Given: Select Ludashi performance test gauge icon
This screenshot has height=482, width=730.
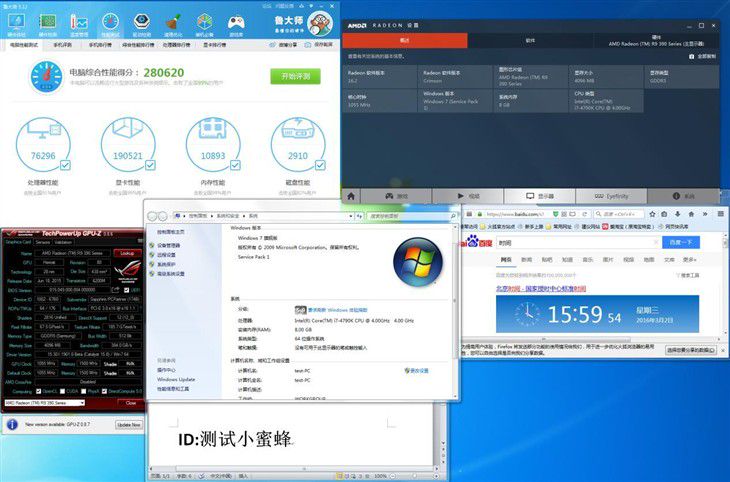Looking at the screenshot, I should click(x=110, y=22).
